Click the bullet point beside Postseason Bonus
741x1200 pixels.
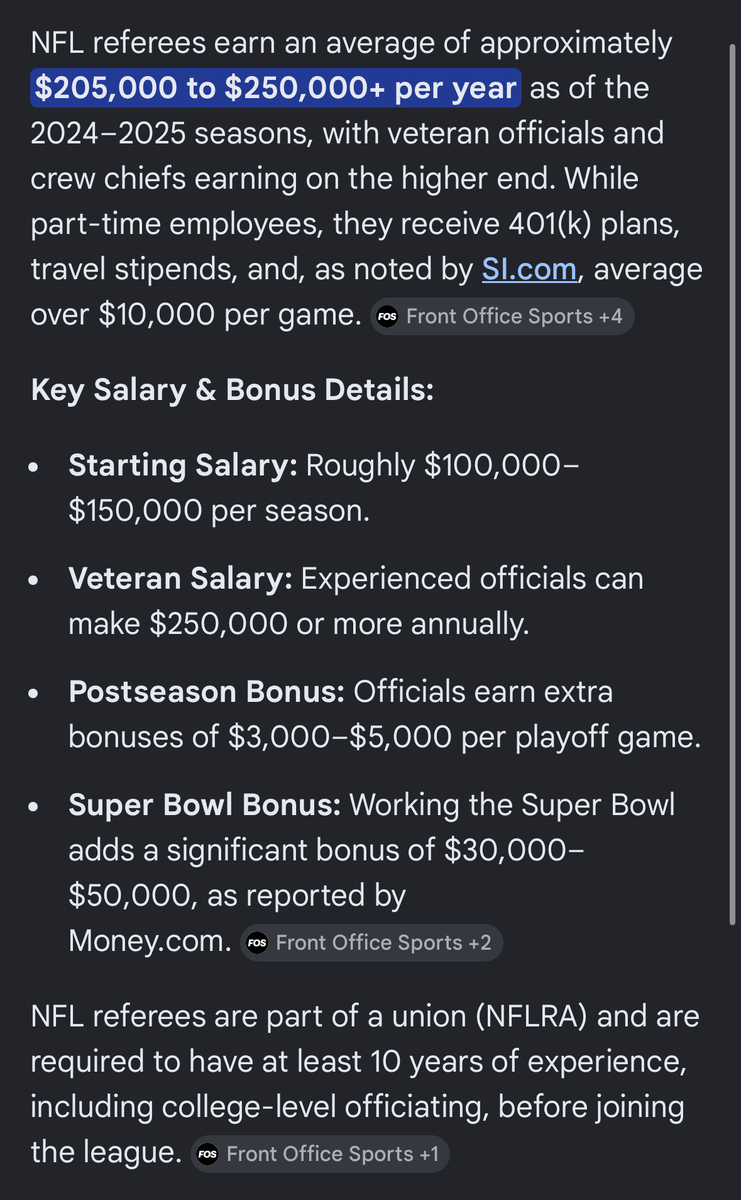point(36,694)
